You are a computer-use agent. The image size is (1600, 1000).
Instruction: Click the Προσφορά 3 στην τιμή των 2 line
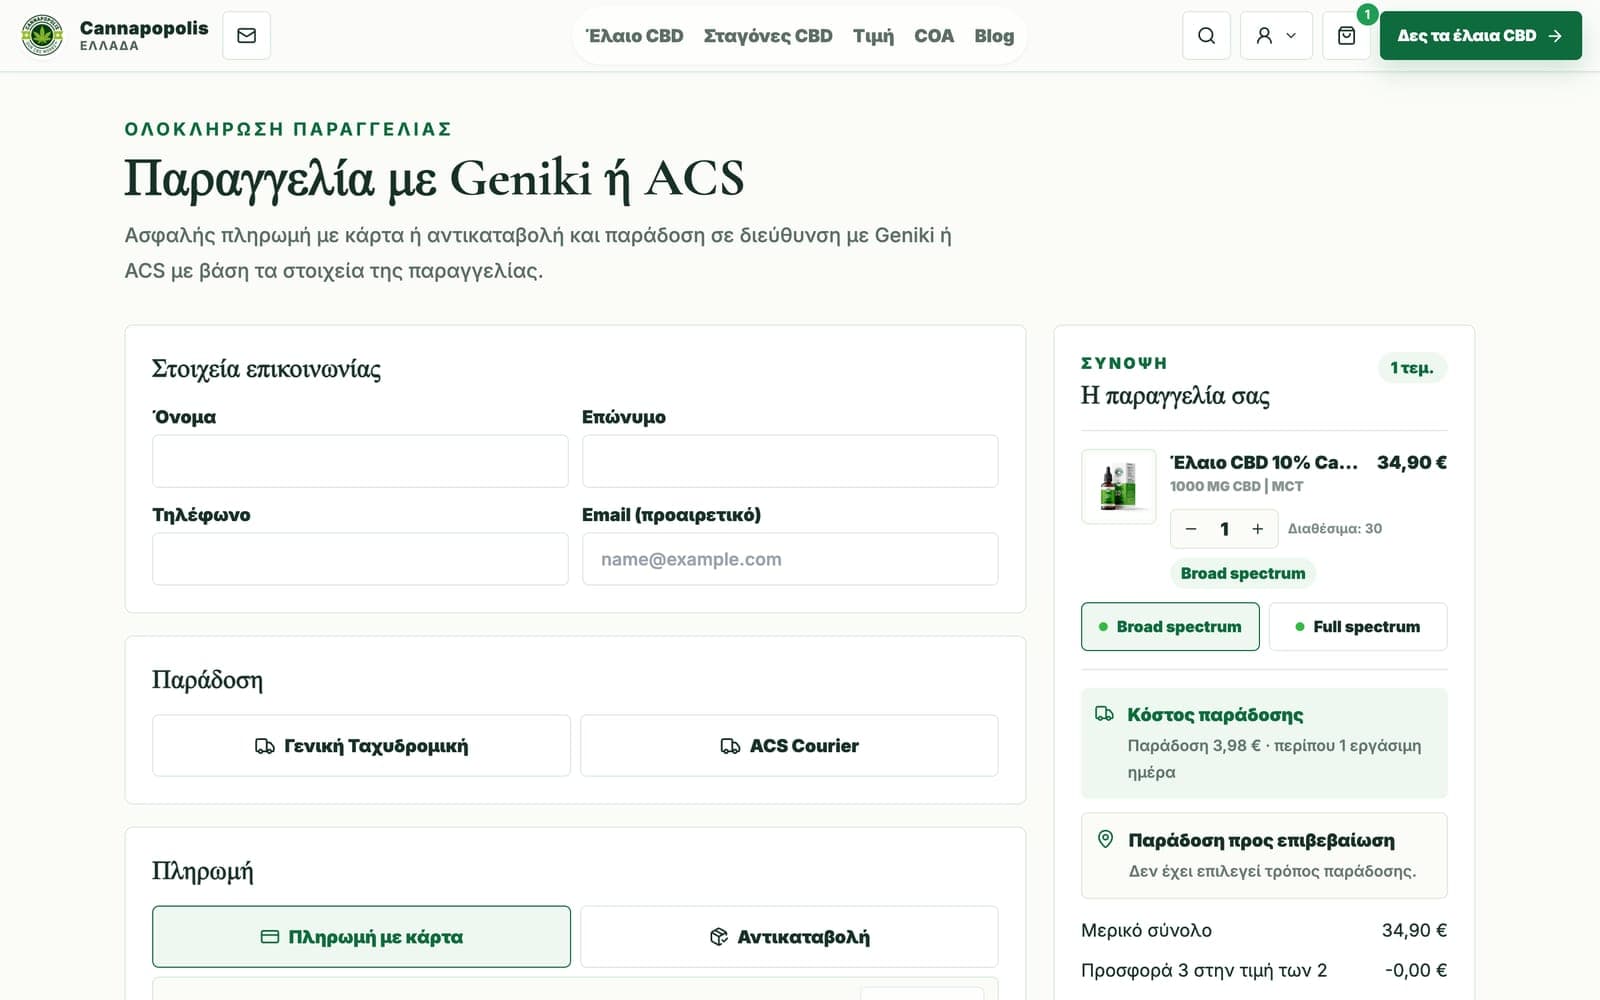(x=1204, y=971)
